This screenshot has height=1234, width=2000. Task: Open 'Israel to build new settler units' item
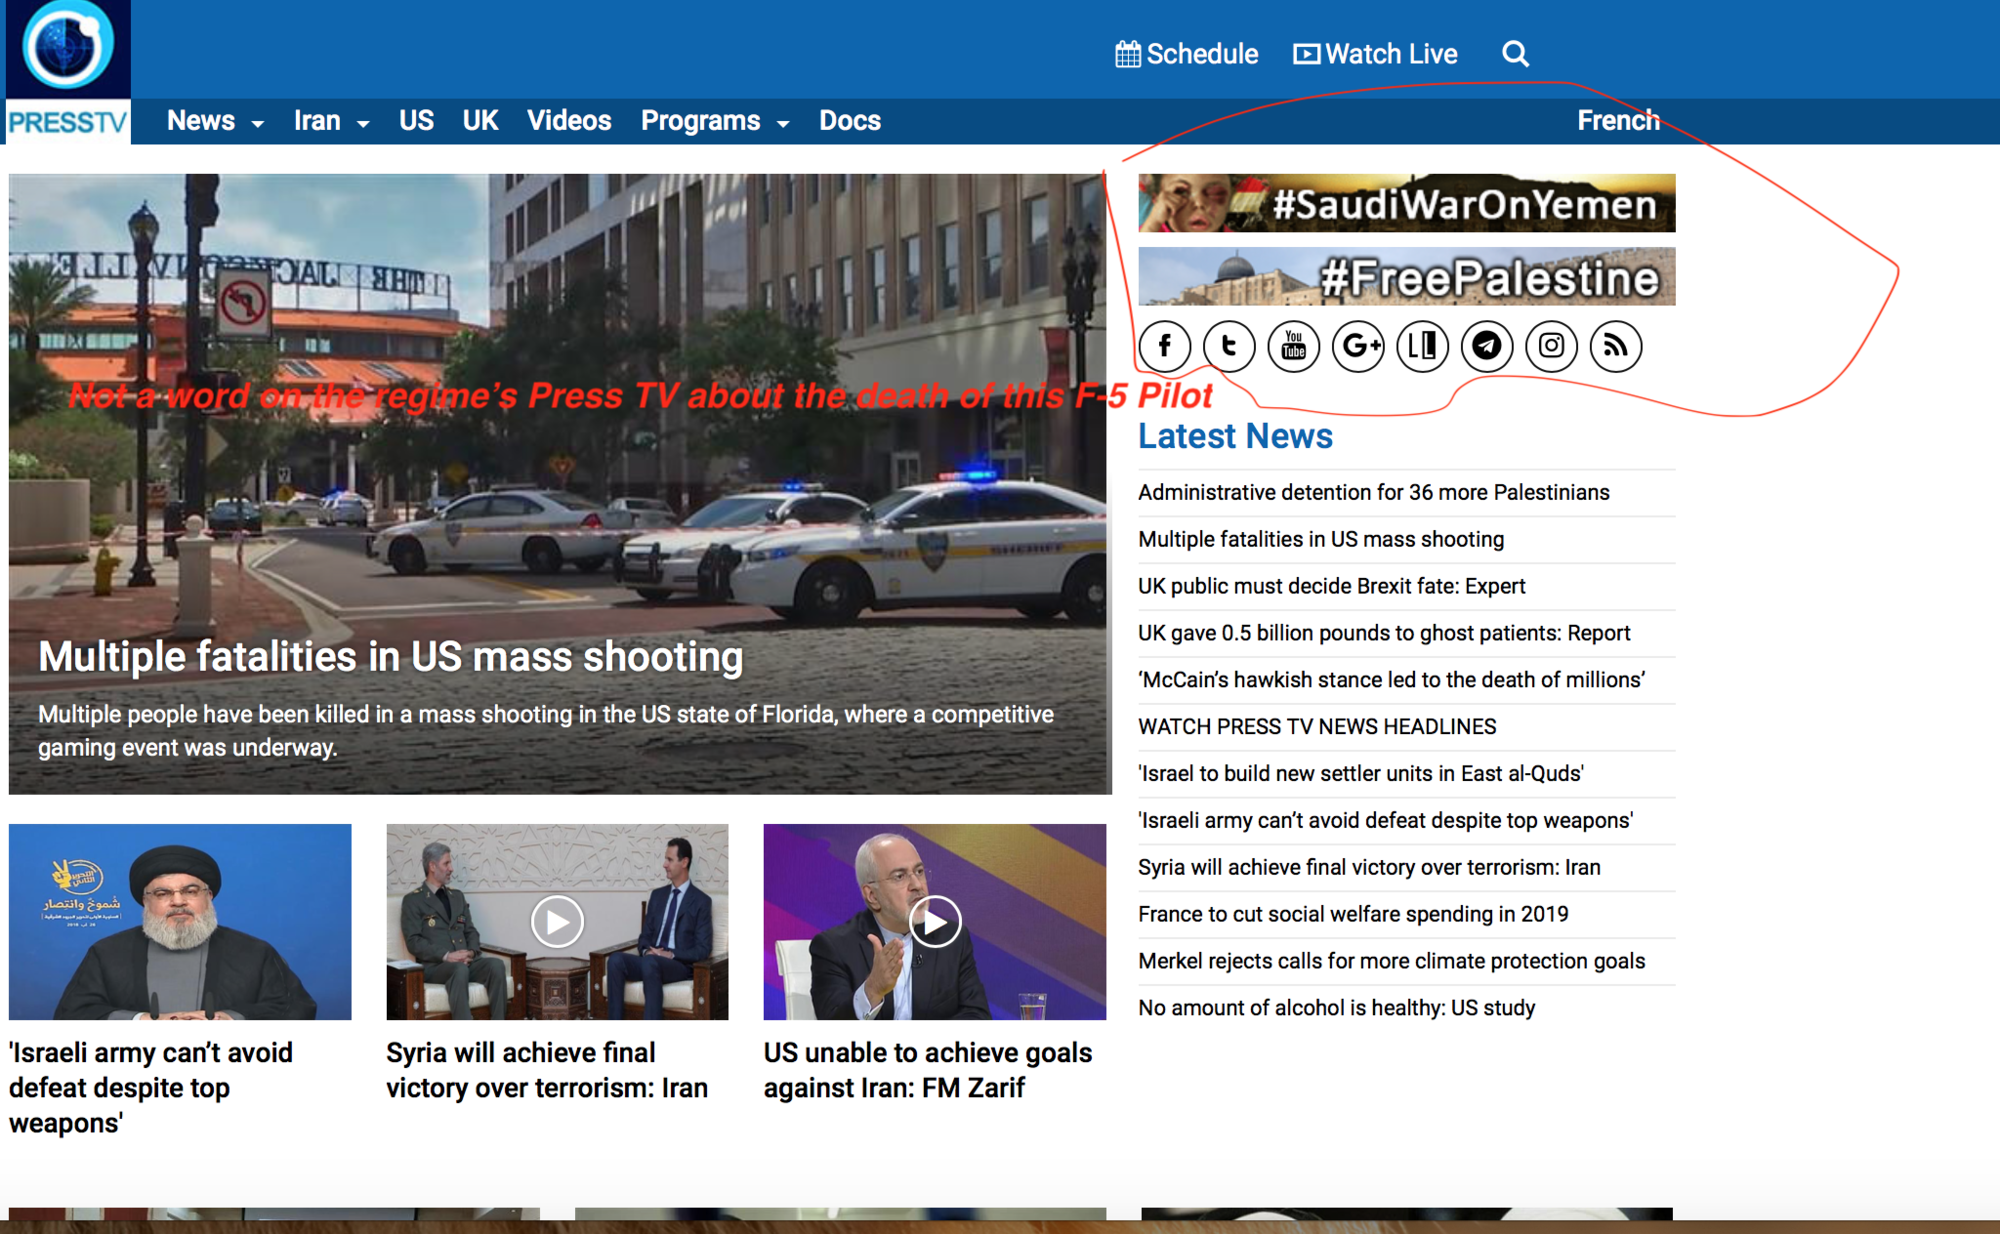tap(1361, 774)
